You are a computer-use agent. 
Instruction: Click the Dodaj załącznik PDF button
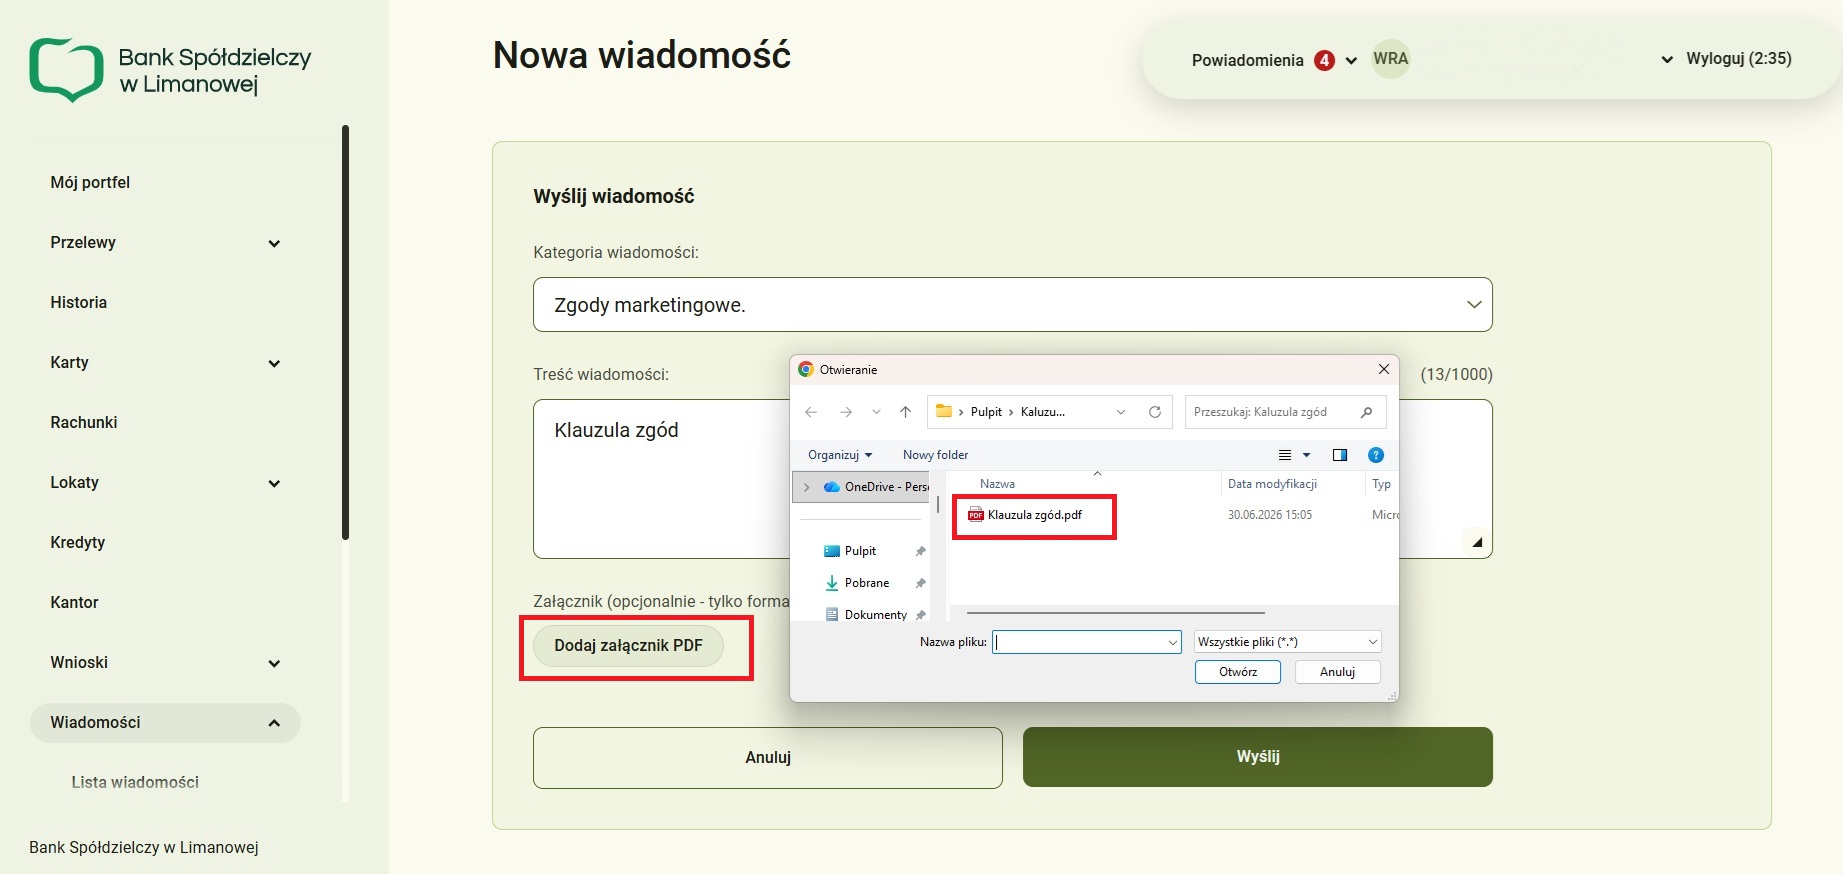click(x=628, y=646)
